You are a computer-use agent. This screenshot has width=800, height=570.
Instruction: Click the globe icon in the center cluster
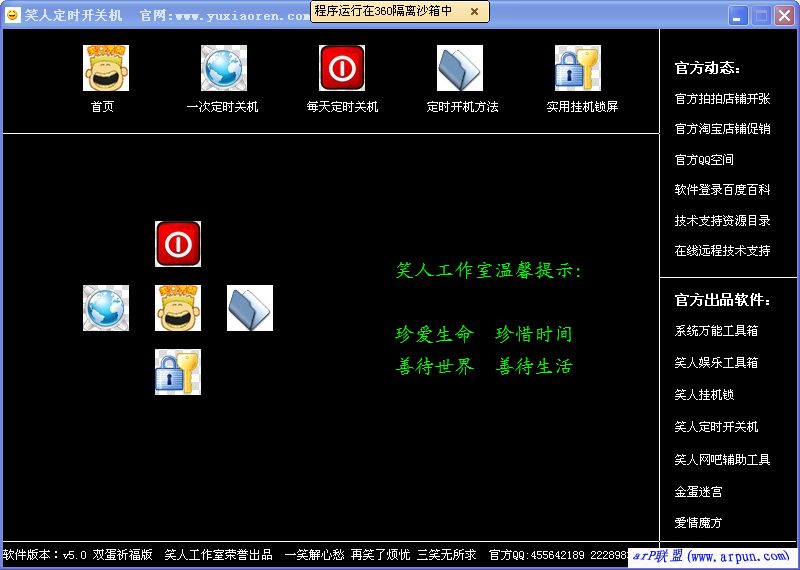pos(106,308)
